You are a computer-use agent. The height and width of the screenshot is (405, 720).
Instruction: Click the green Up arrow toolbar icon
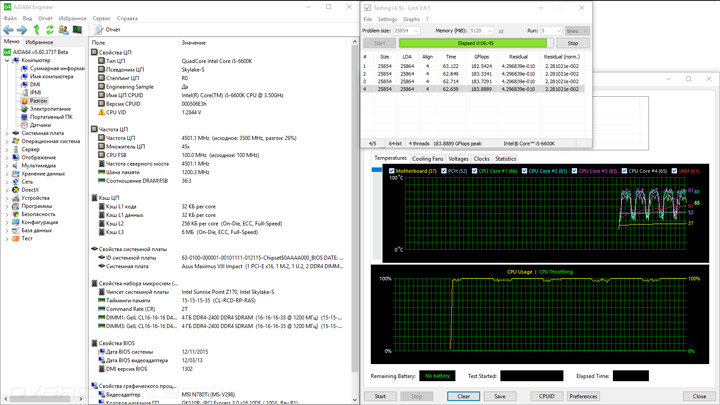36,30
